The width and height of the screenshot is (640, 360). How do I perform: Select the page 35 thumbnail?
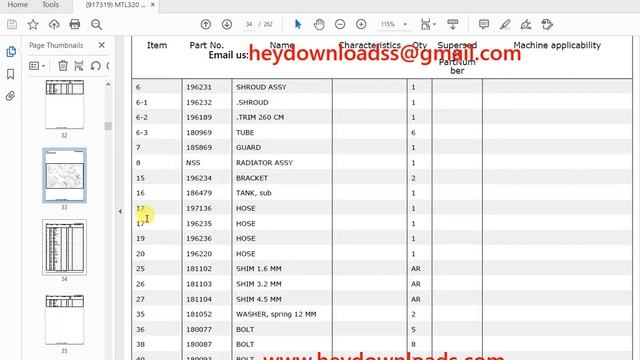click(x=64, y=320)
